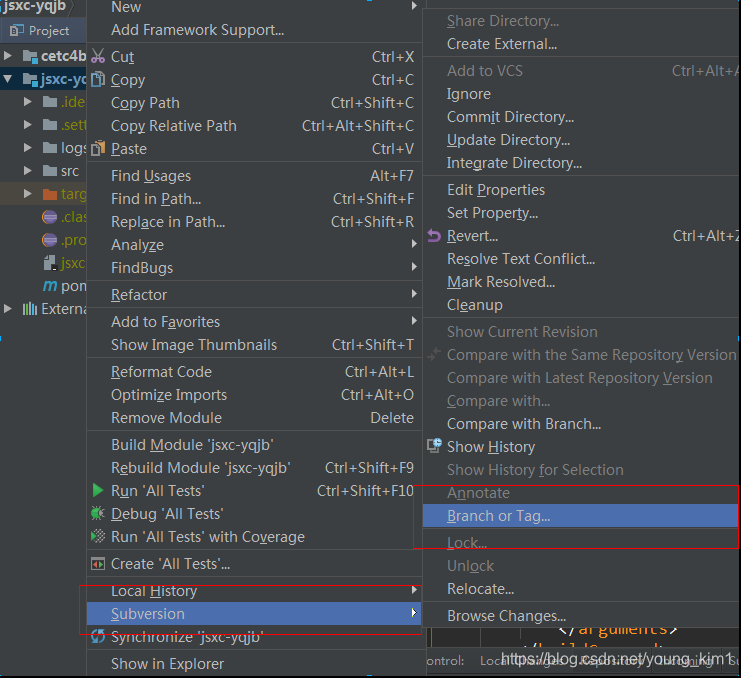Choose Build Module 'jsxc-yqjb' entry

254,445
